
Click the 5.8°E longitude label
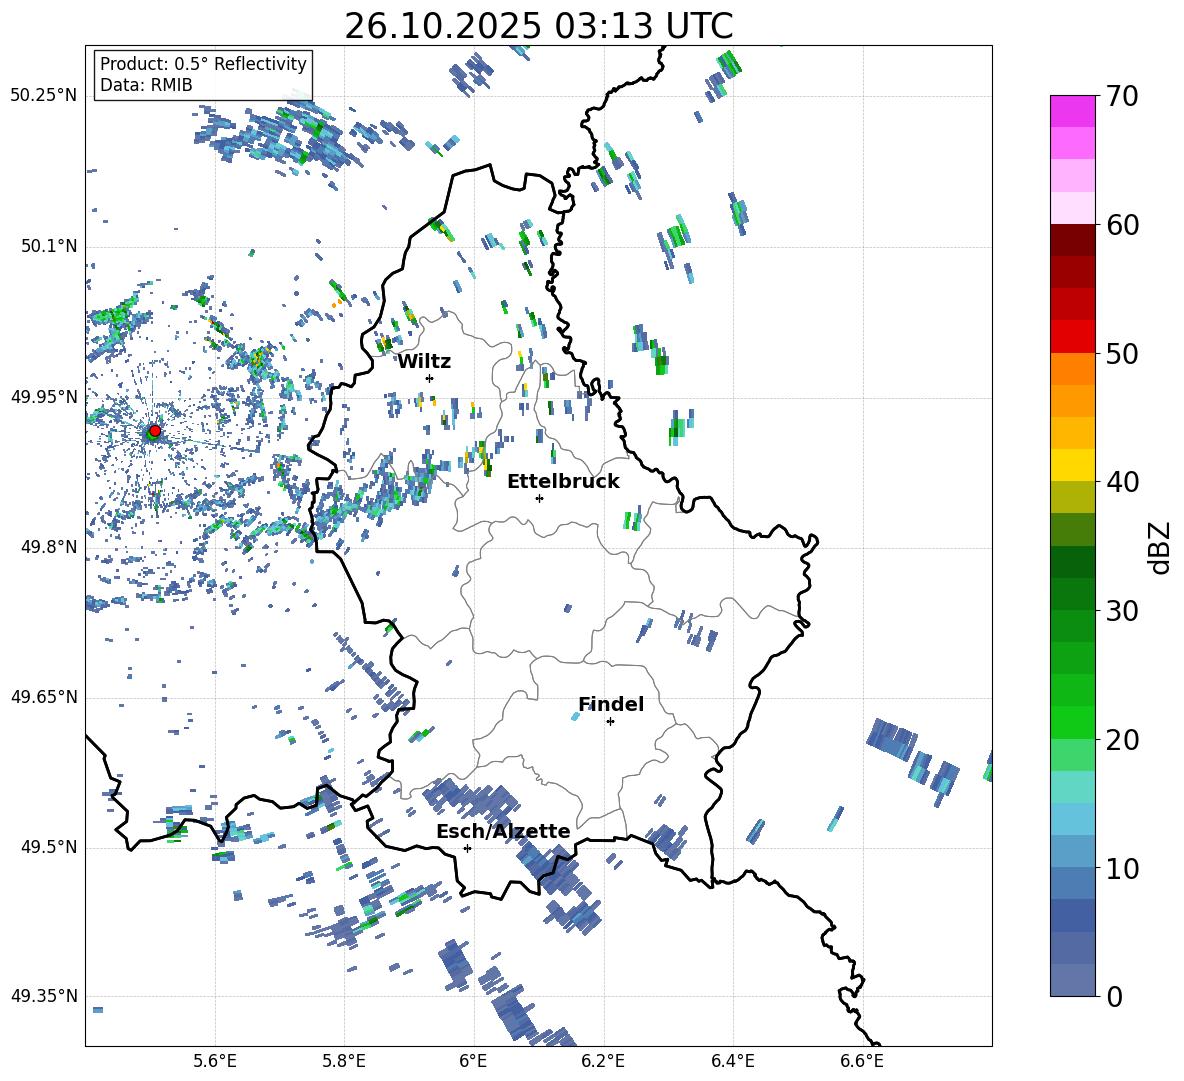[344, 1061]
